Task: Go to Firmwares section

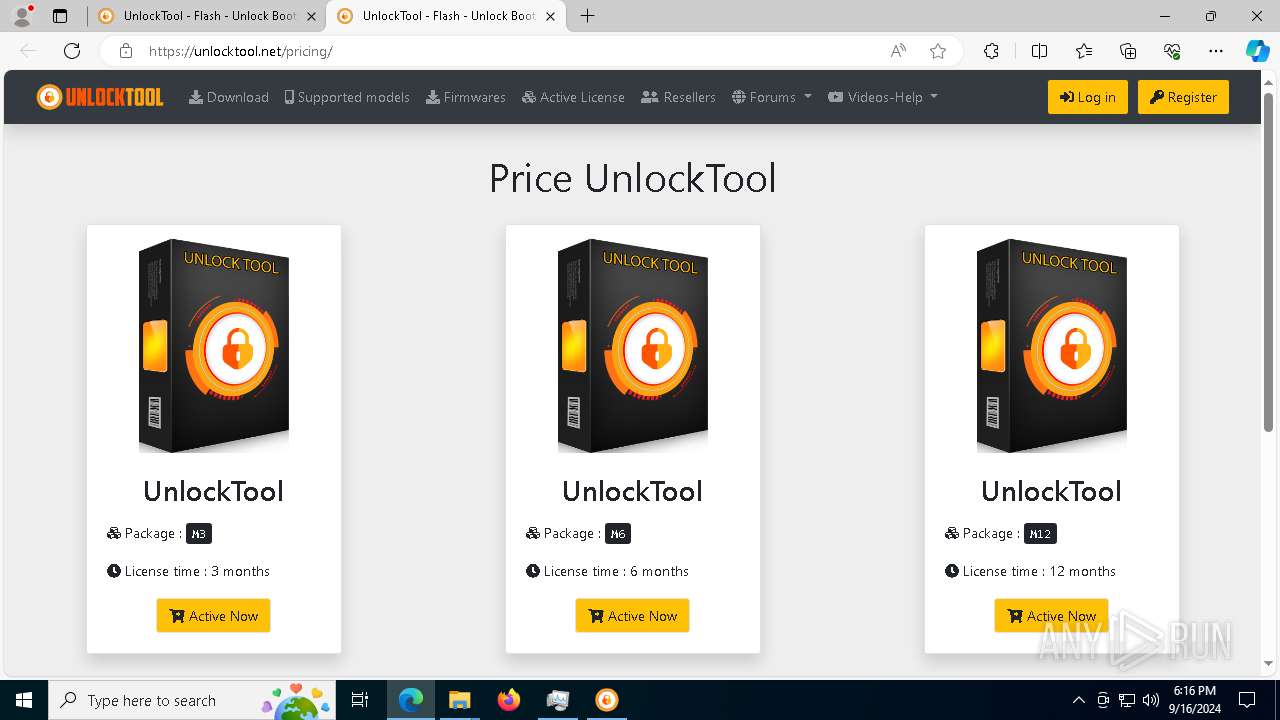Action: click(x=466, y=97)
